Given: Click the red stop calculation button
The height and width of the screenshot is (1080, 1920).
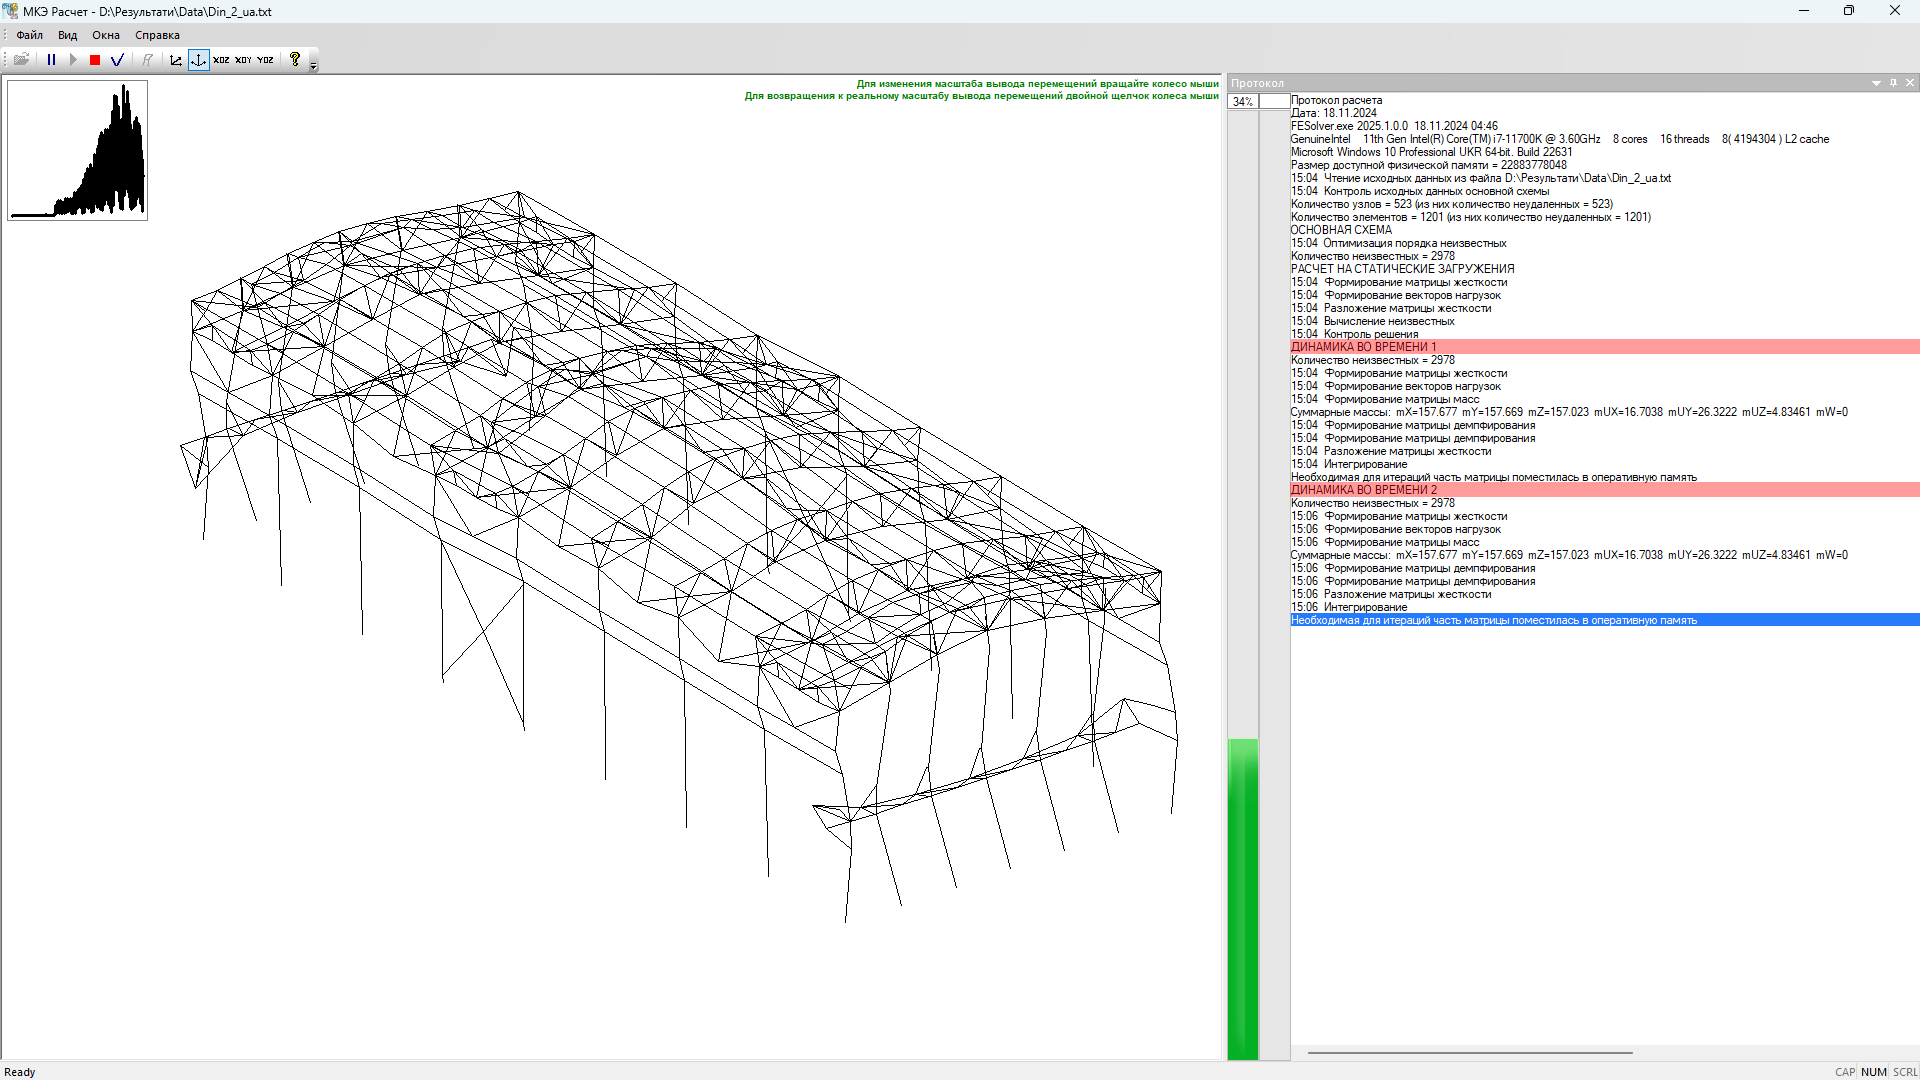Looking at the screenshot, I should [x=95, y=60].
